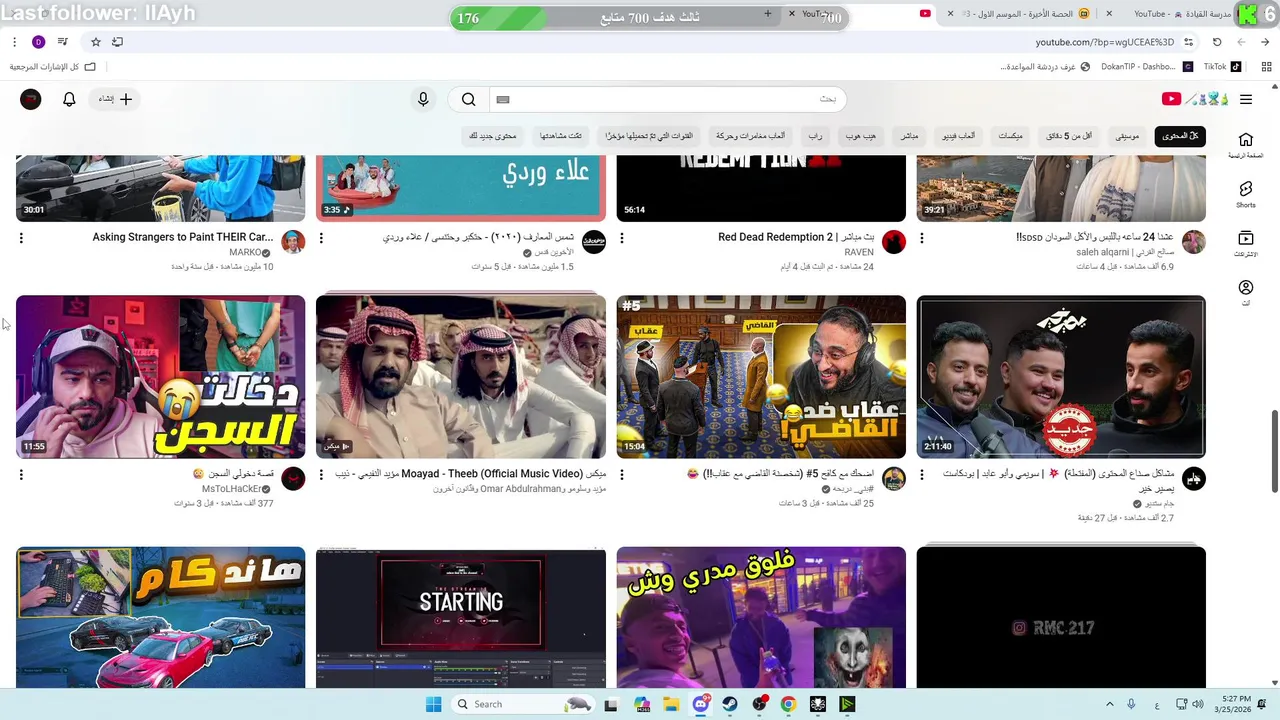Open the apps grid in the bookmarks bar

pyautogui.click(x=1266, y=67)
